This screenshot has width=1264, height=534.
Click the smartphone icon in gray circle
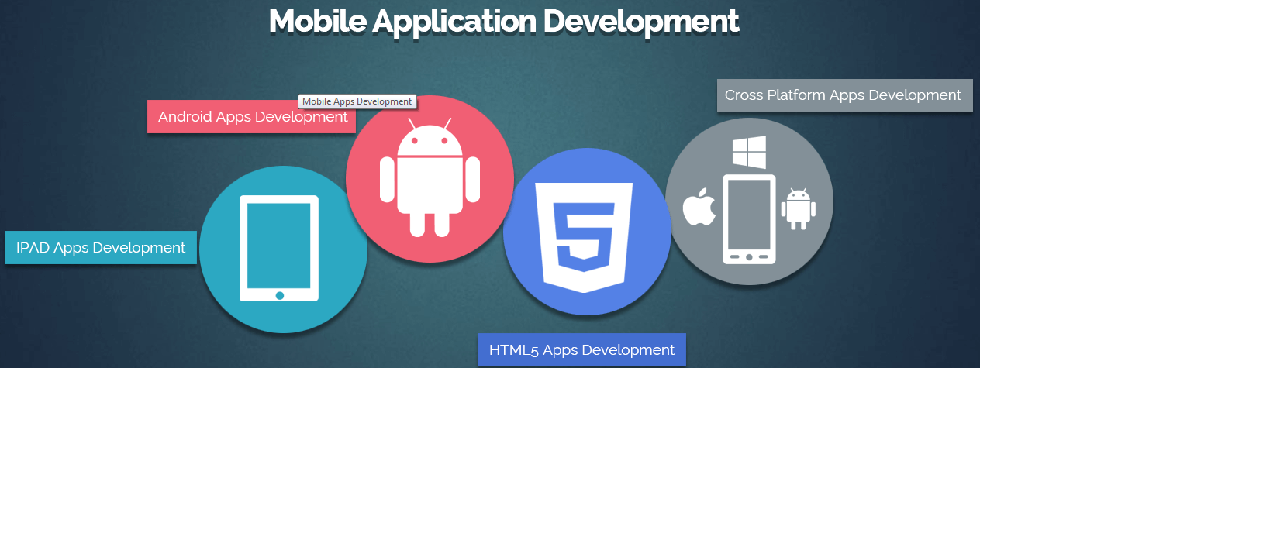click(x=749, y=218)
